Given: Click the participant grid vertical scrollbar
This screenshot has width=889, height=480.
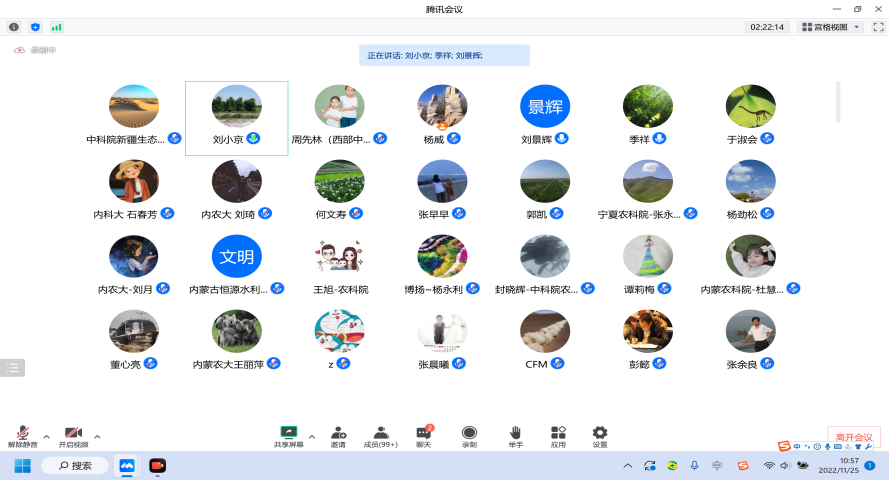Looking at the screenshot, I should pyautogui.click(x=838, y=100).
